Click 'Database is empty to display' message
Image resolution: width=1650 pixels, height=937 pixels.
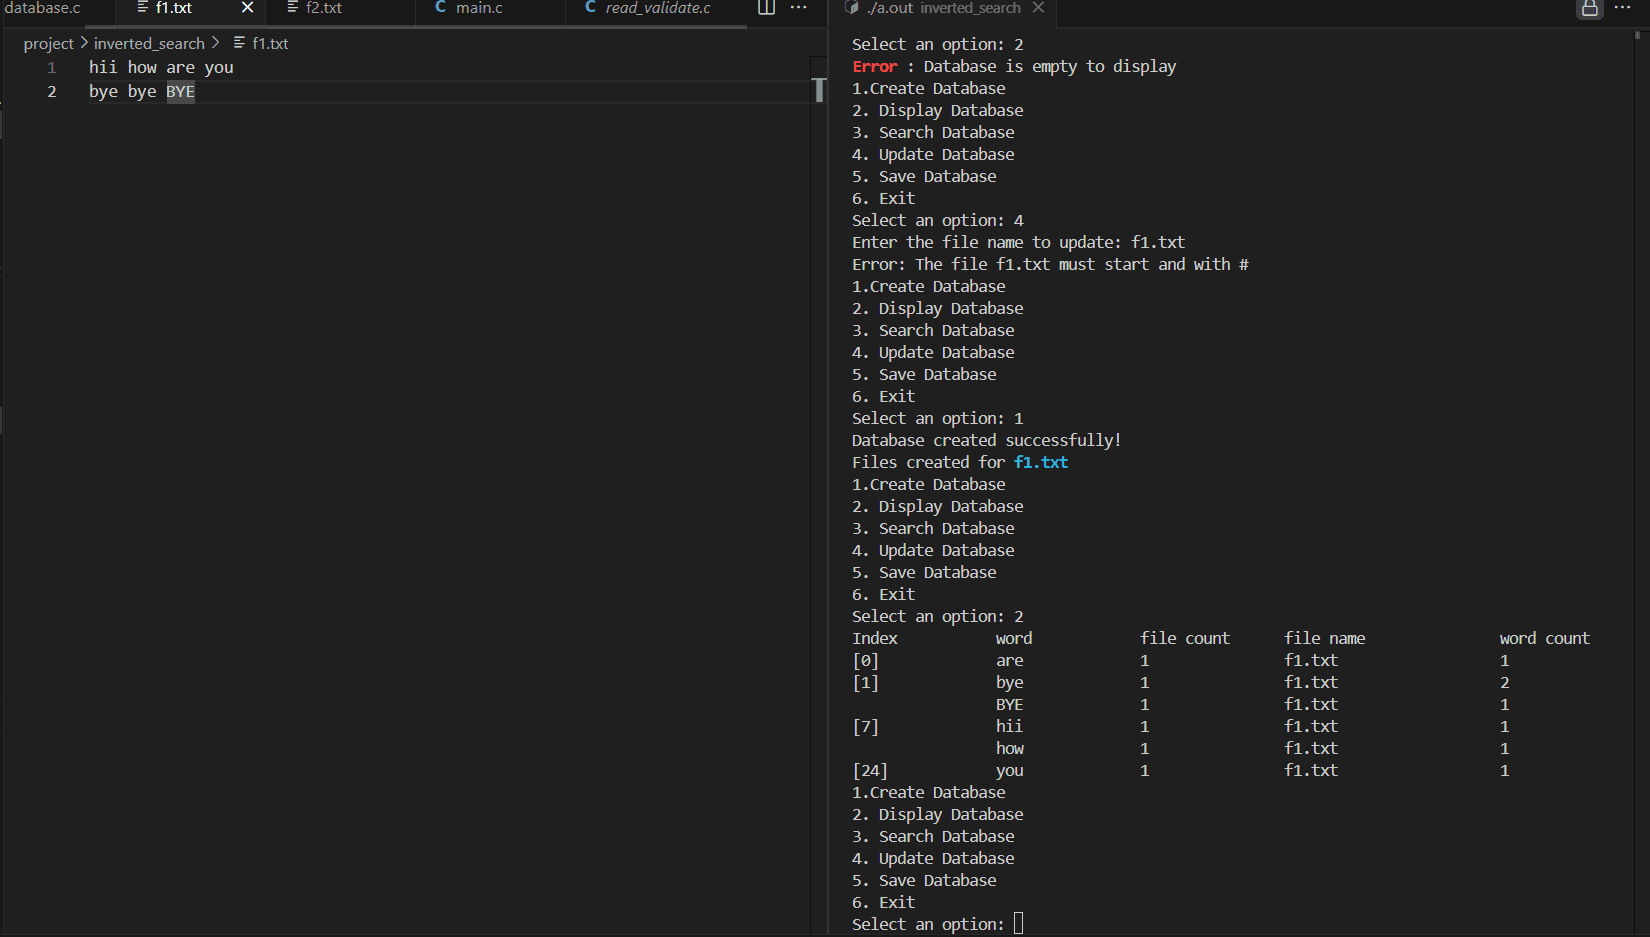click(1050, 66)
